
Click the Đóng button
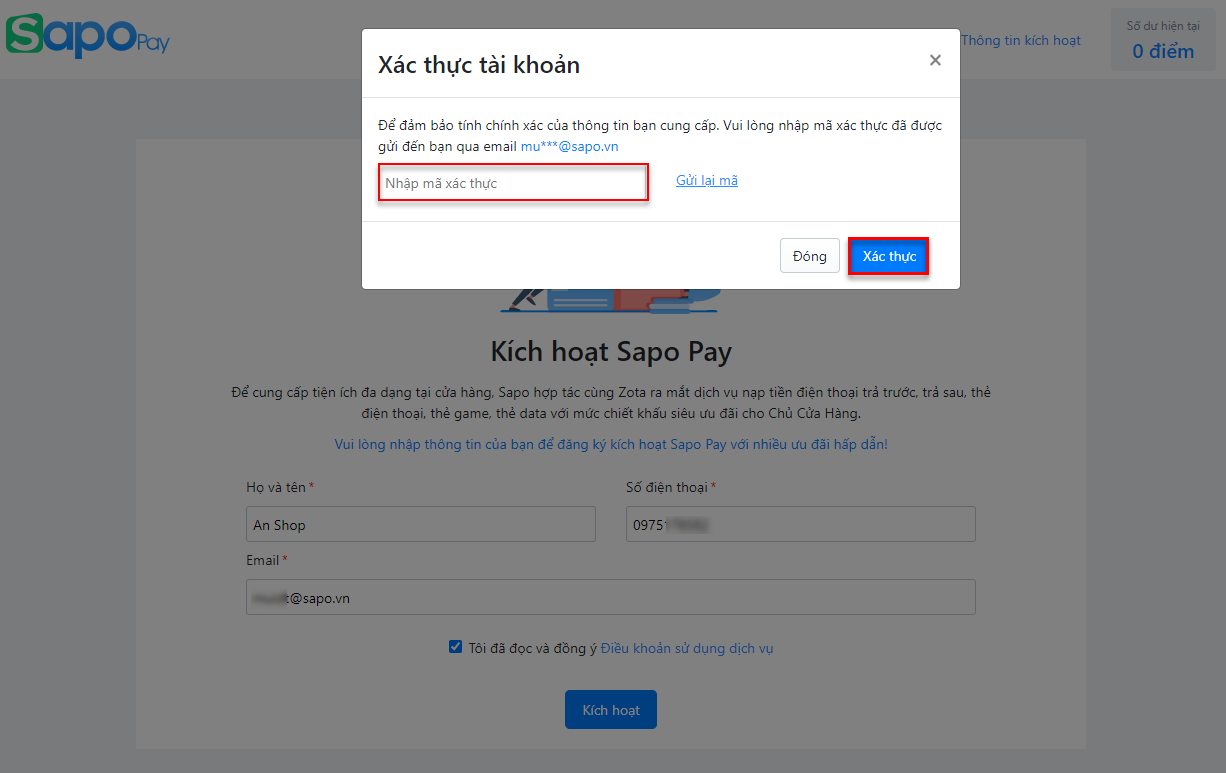coord(810,256)
